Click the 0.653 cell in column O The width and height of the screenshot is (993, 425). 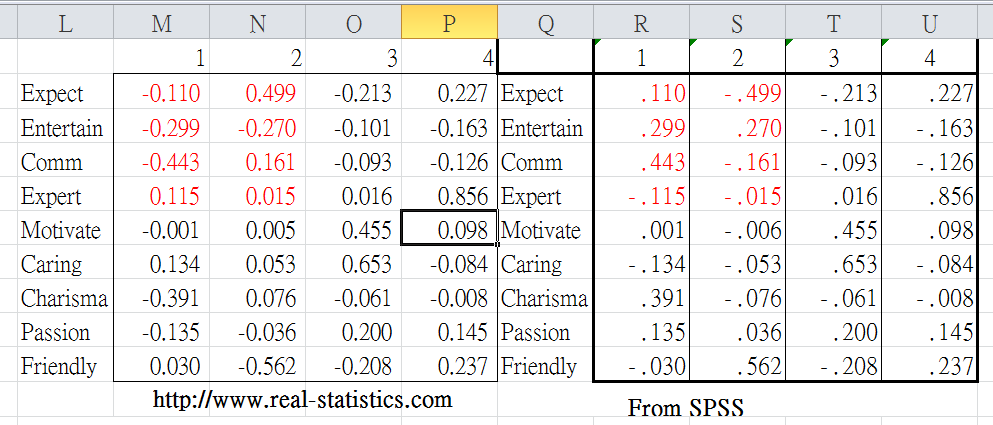click(x=353, y=264)
